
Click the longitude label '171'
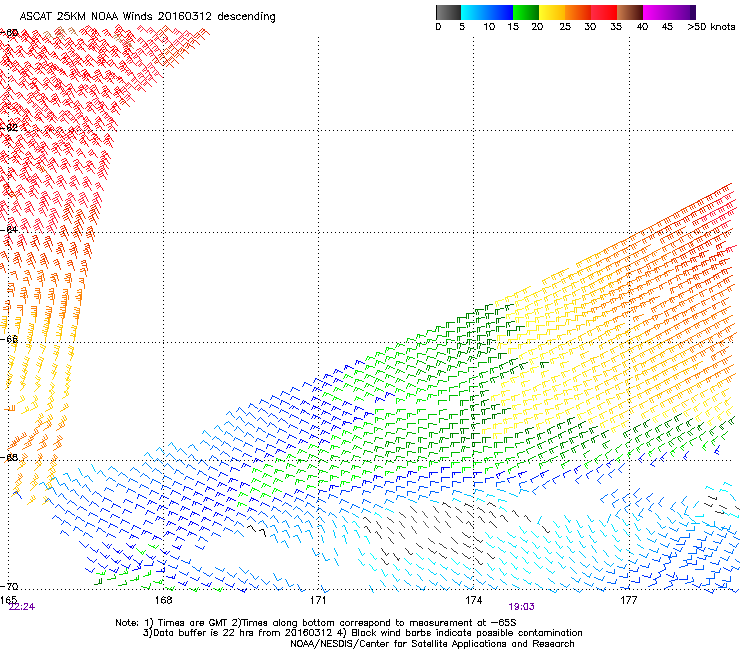pyautogui.click(x=318, y=599)
